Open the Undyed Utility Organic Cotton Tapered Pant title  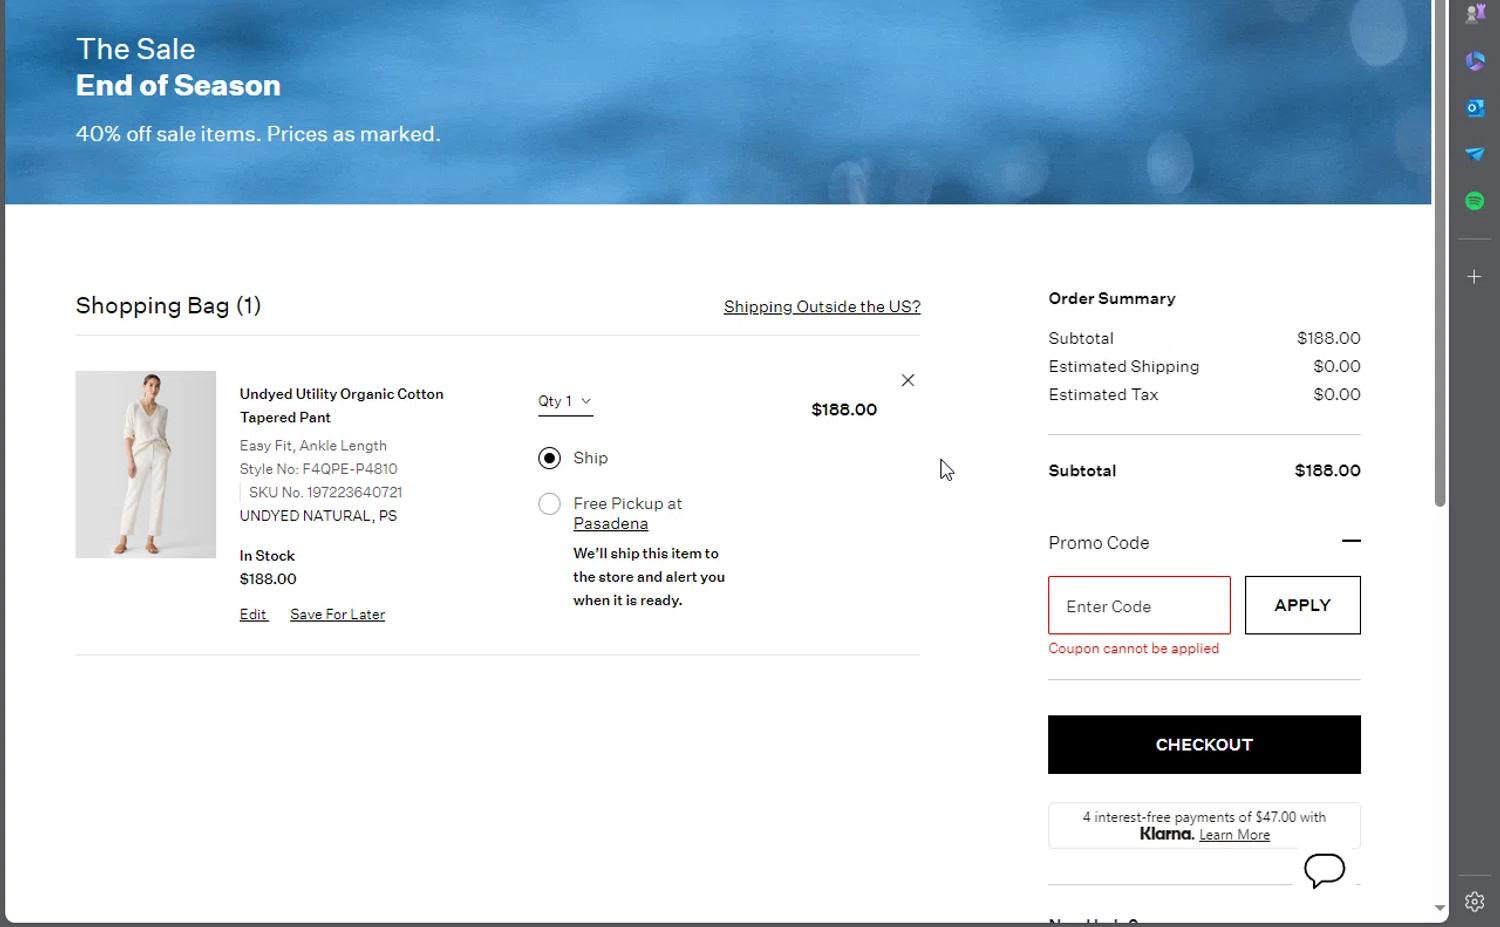coord(341,405)
